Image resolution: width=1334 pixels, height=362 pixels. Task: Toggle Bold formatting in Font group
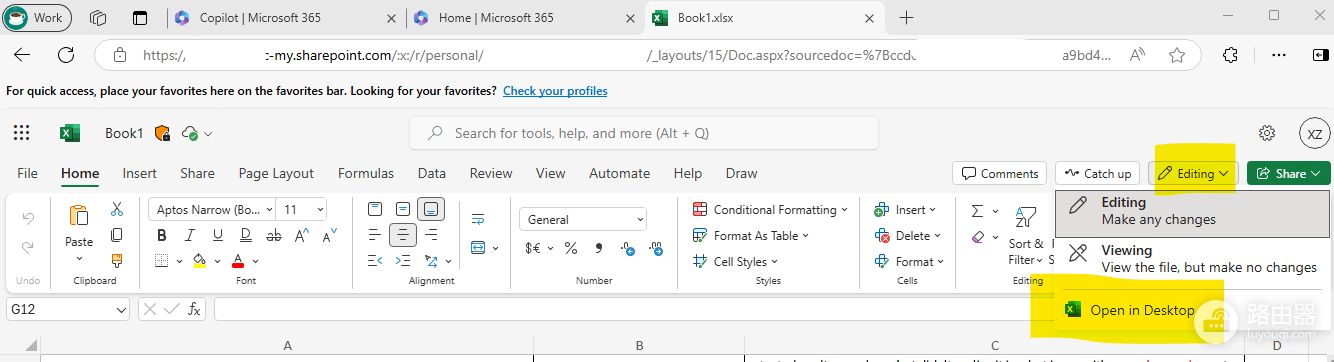(x=161, y=236)
